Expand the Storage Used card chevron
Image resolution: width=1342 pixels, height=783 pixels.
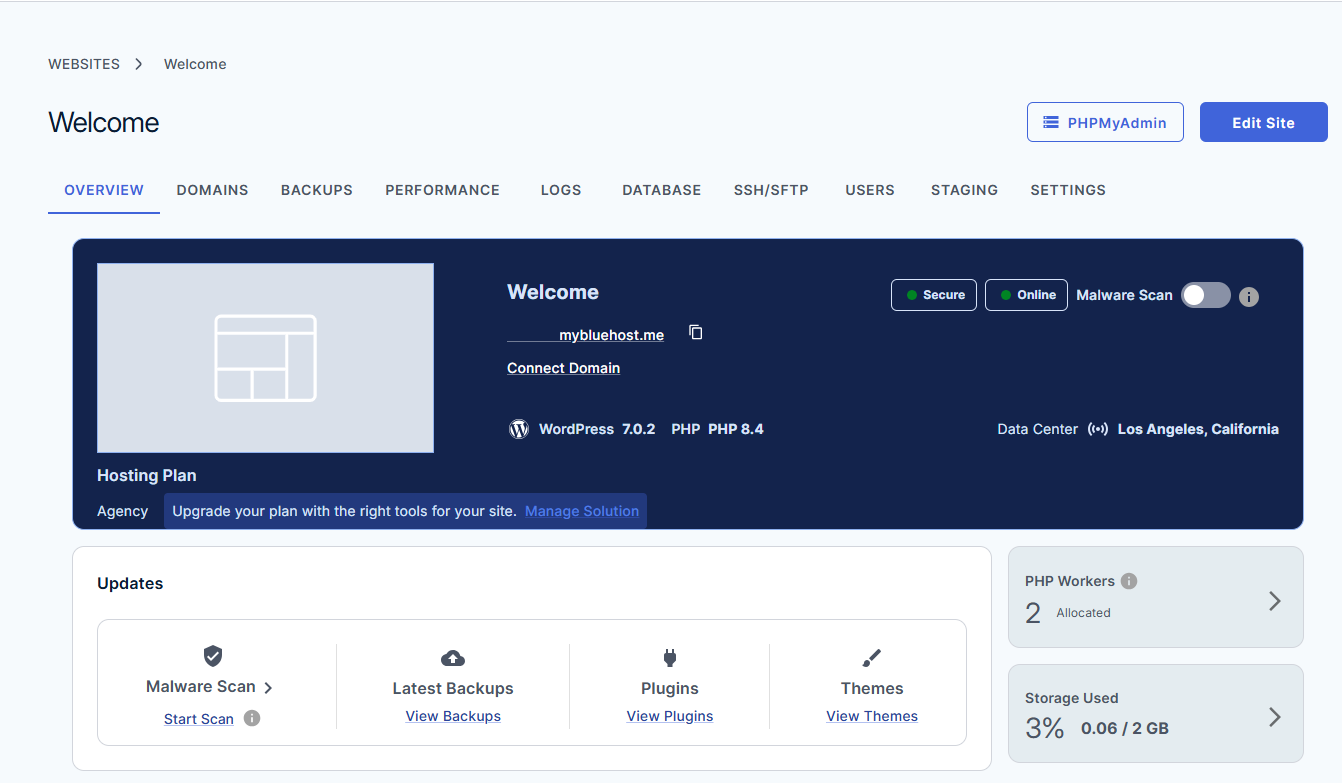pos(1275,717)
